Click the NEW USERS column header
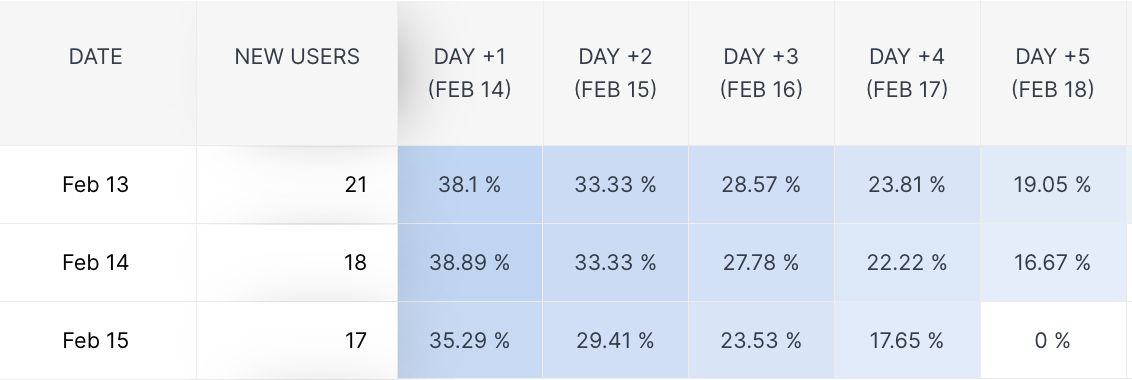The image size is (1132, 380). (x=297, y=56)
